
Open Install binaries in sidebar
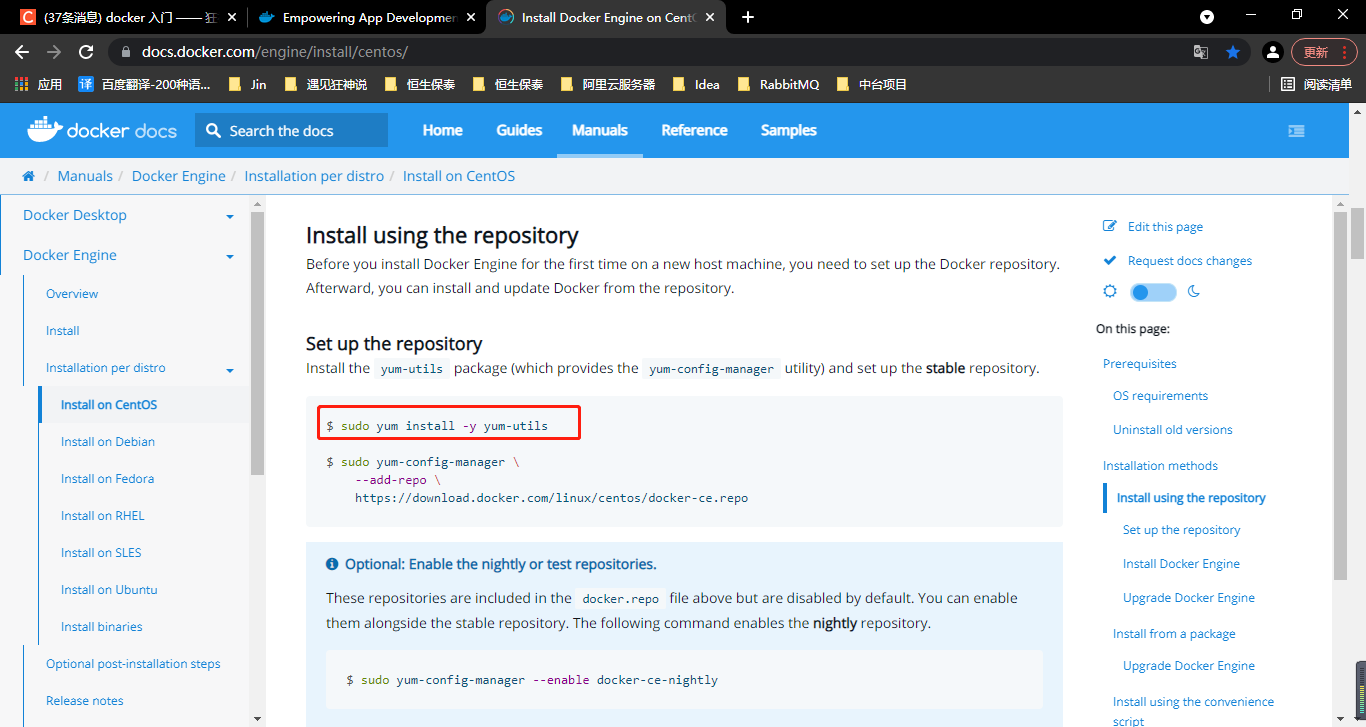click(x=101, y=627)
